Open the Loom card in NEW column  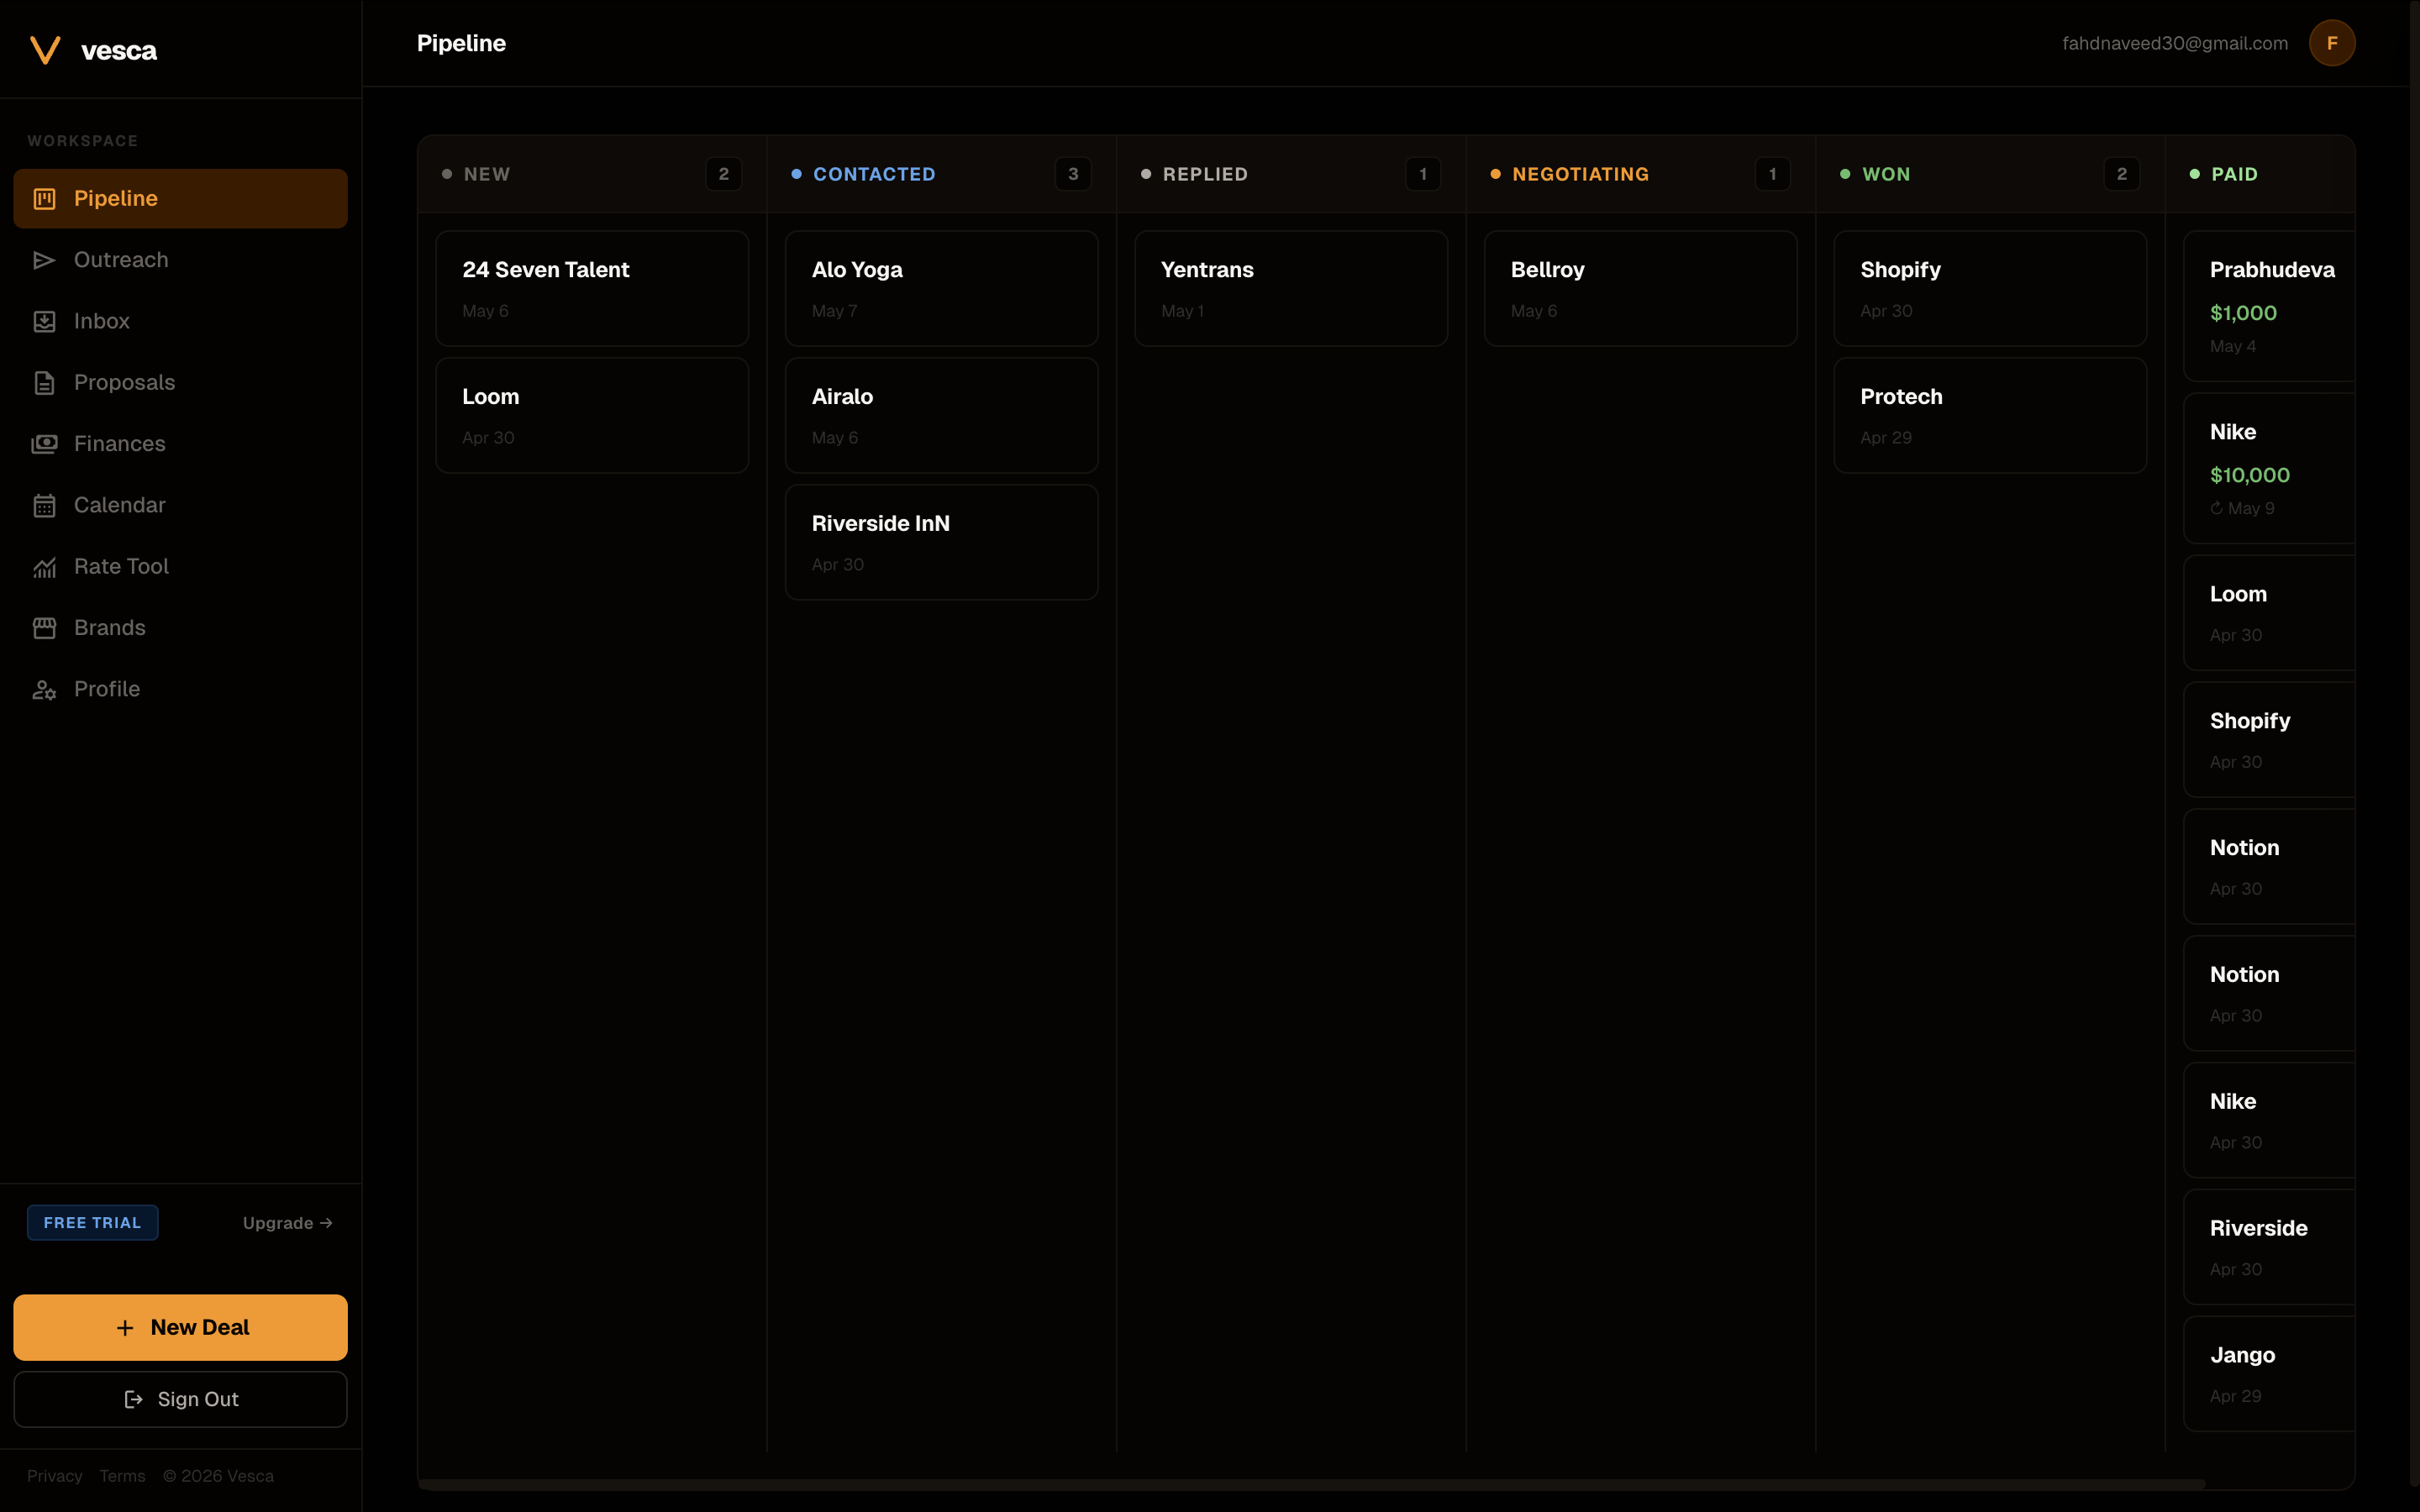click(592, 415)
